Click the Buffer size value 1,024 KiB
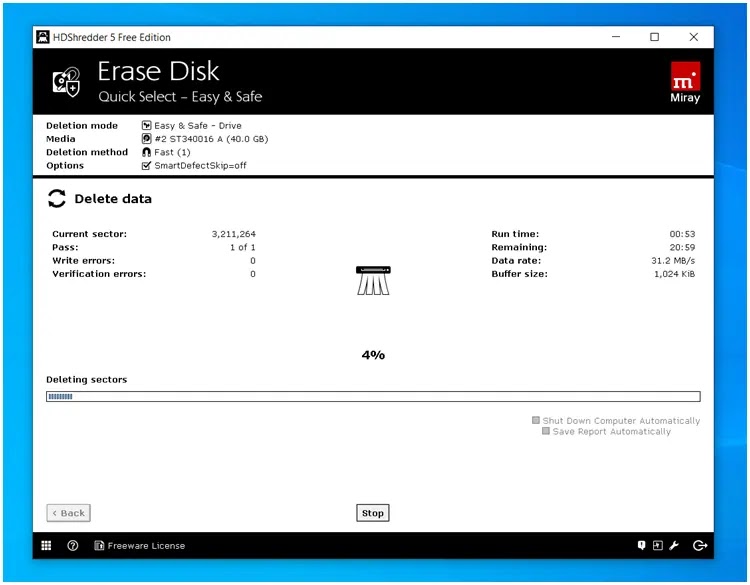The height and width of the screenshot is (585, 750). (674, 274)
